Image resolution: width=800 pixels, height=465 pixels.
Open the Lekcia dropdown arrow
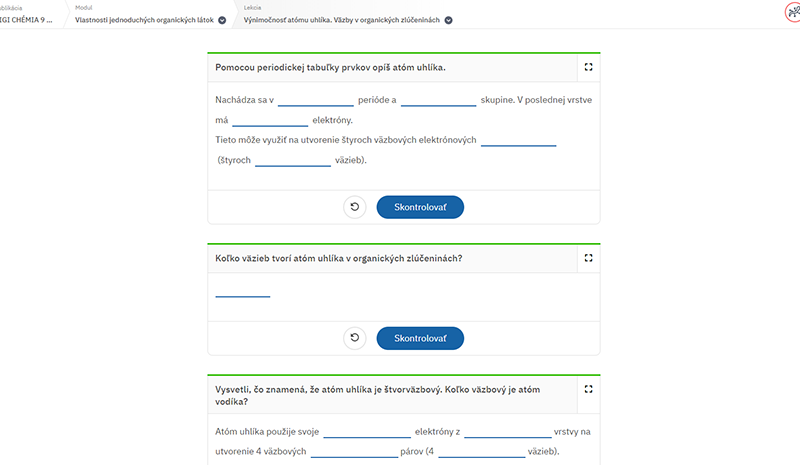pyautogui.click(x=448, y=20)
